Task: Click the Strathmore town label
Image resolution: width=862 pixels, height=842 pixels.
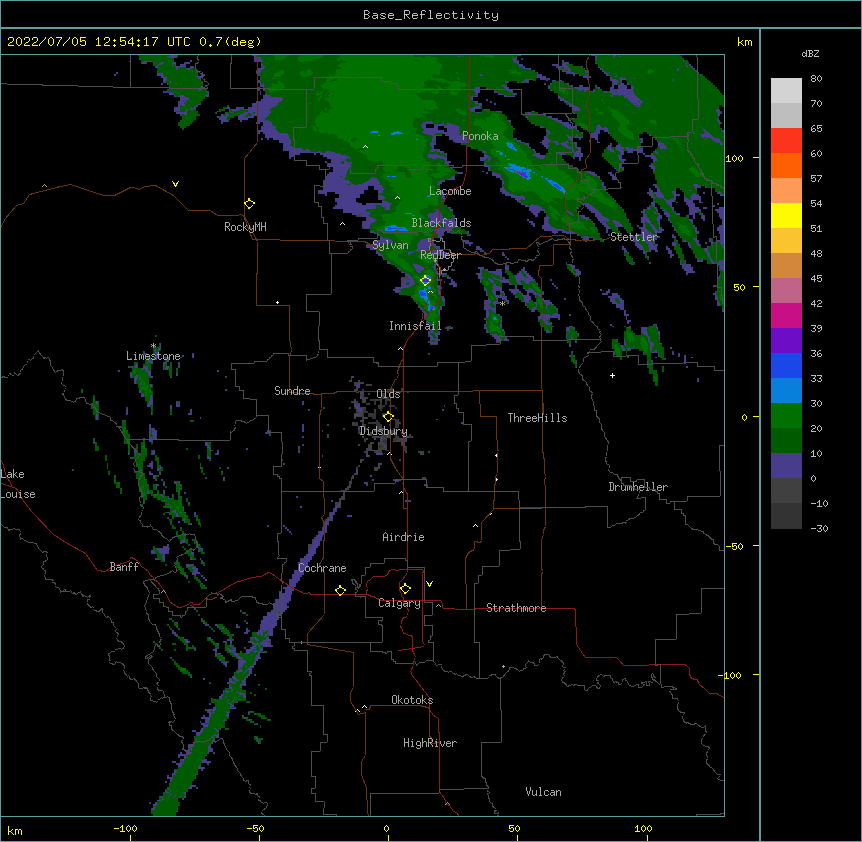Action: click(x=516, y=608)
